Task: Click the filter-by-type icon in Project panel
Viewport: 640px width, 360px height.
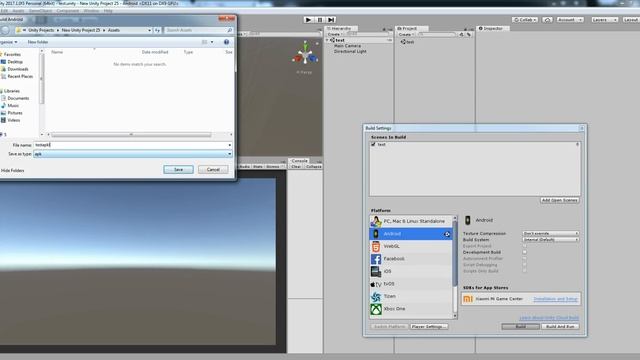Action: [x=462, y=35]
